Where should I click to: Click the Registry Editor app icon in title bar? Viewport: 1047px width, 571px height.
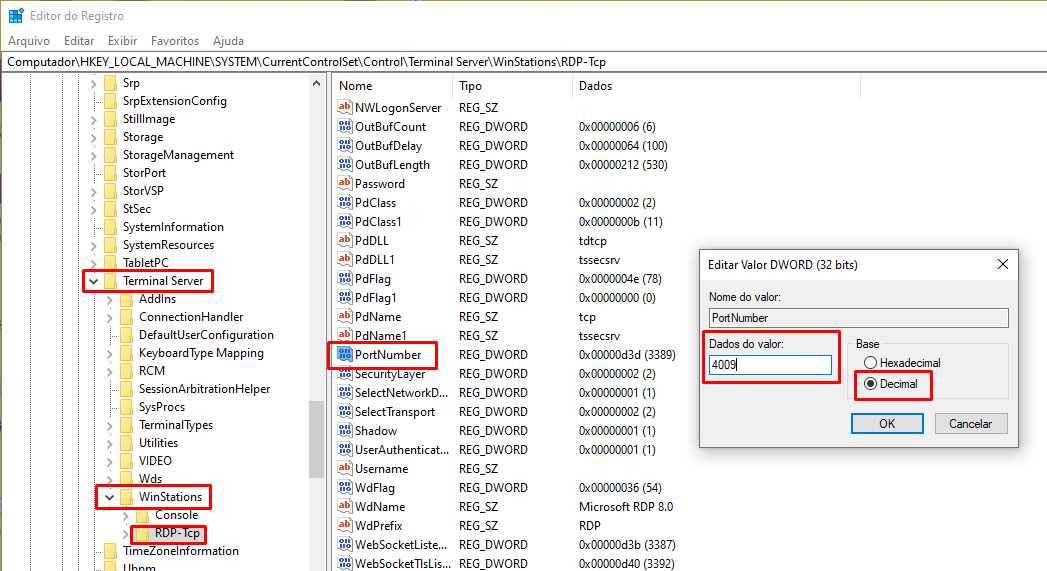point(16,15)
